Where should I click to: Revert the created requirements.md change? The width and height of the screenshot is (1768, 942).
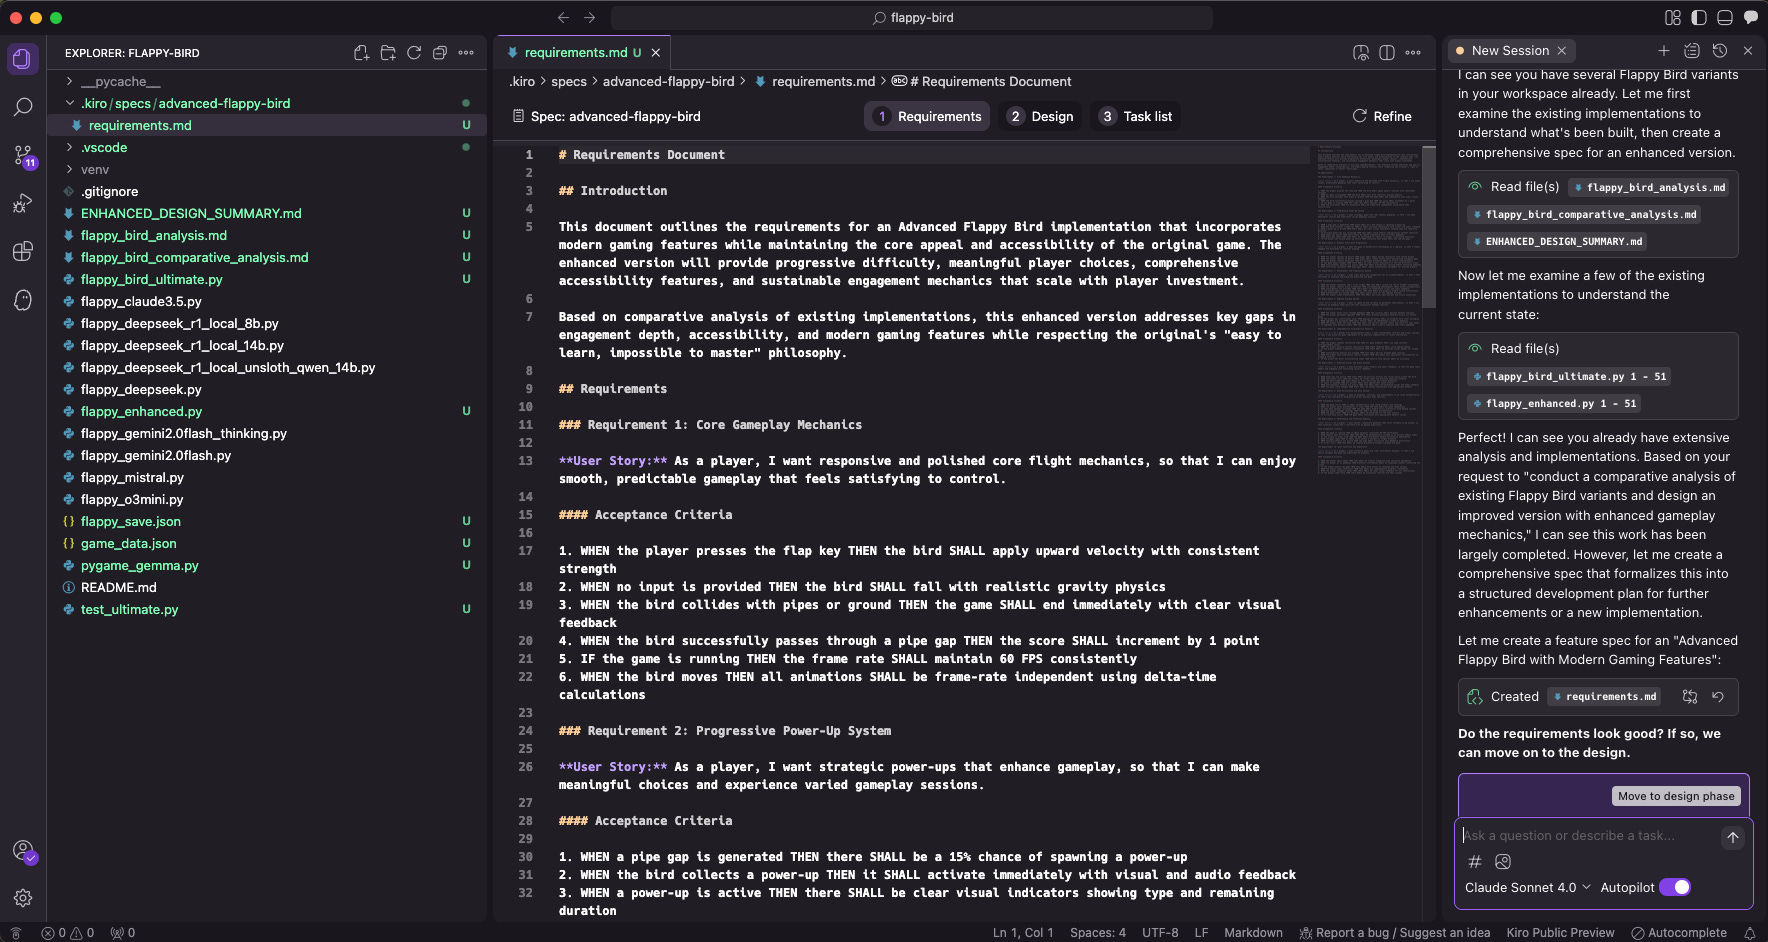coord(1718,697)
